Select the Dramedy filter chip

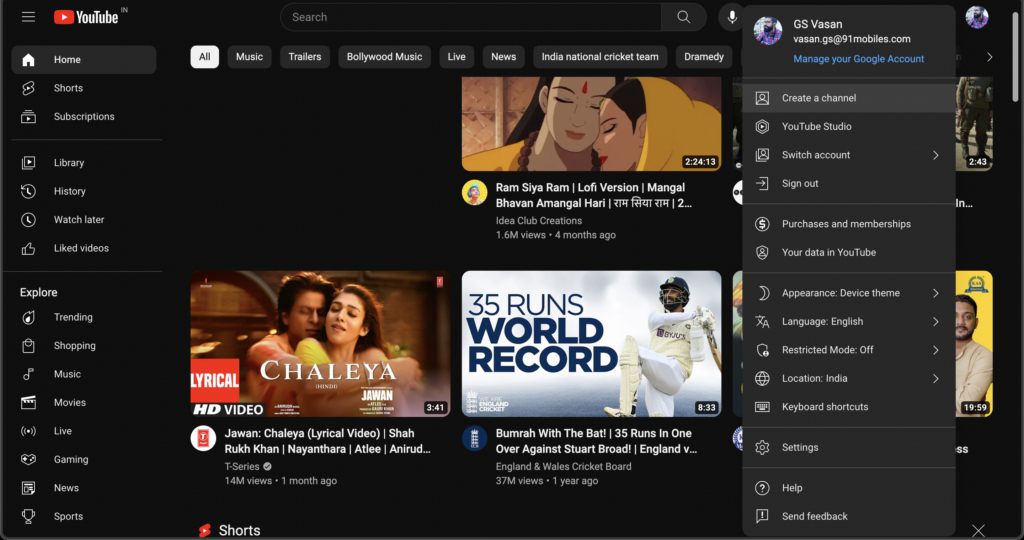(x=704, y=57)
